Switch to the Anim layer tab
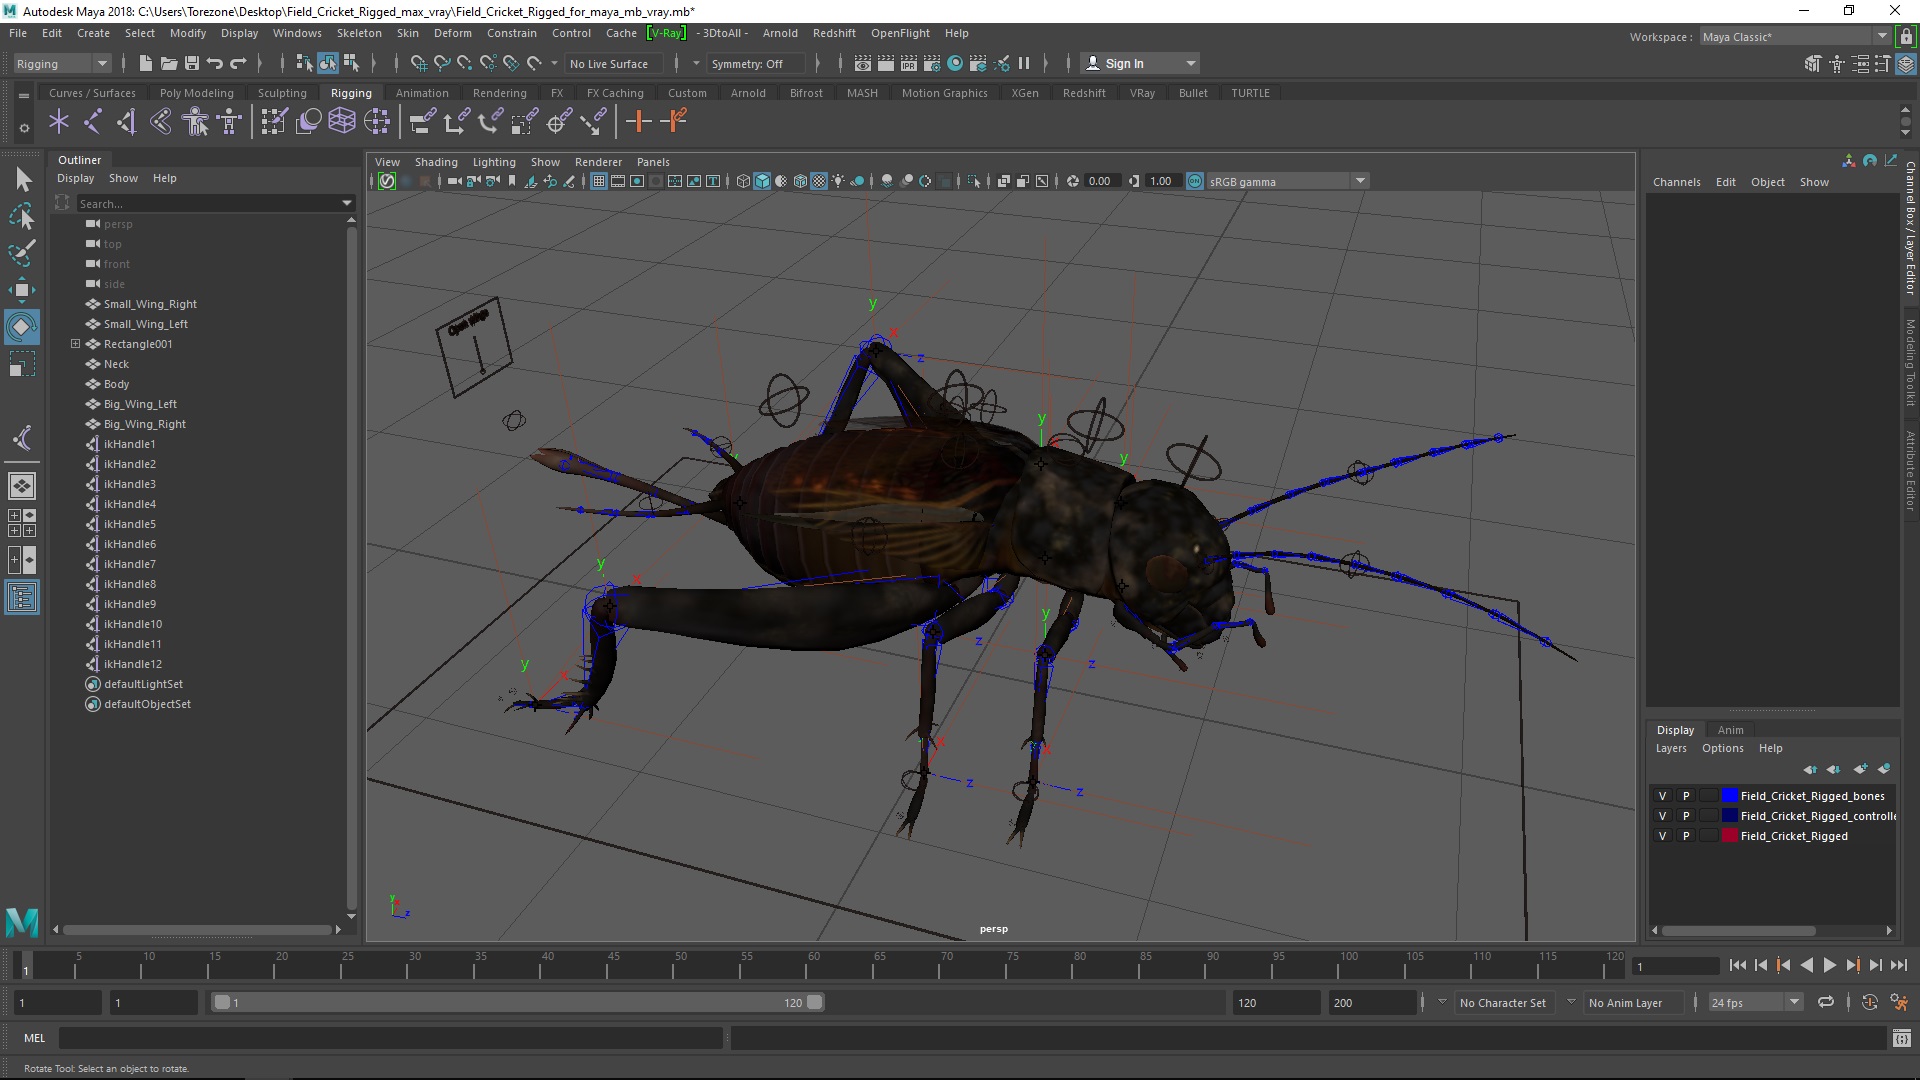 click(x=1730, y=730)
